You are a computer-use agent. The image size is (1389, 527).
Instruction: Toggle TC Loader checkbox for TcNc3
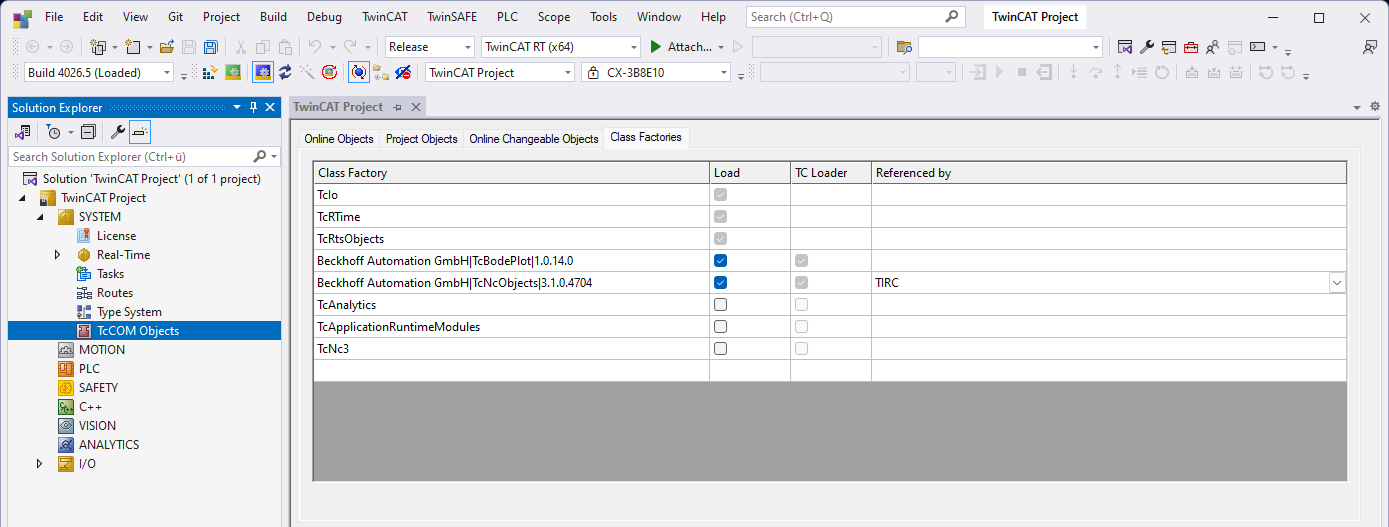[x=801, y=348]
